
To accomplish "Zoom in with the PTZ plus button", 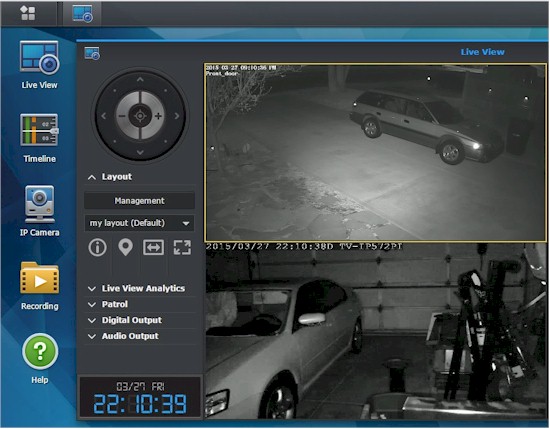I will [x=158, y=116].
